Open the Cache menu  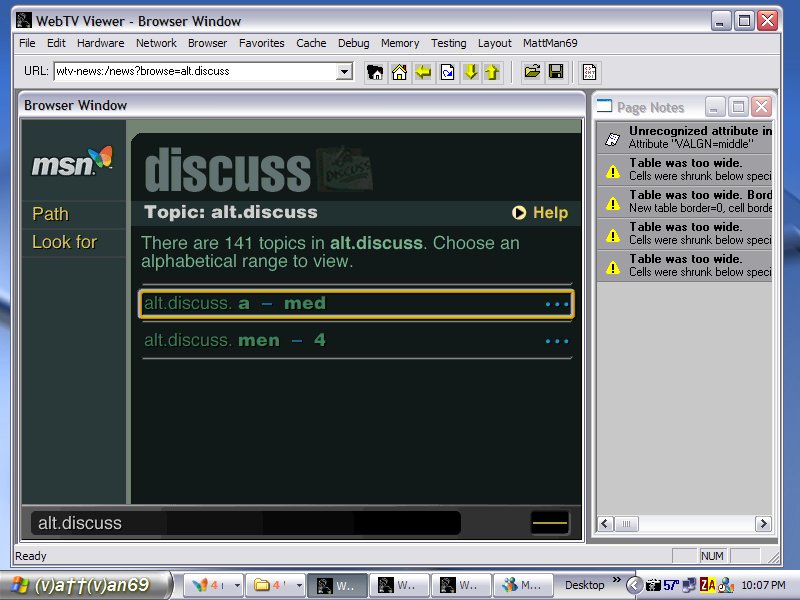[x=311, y=43]
